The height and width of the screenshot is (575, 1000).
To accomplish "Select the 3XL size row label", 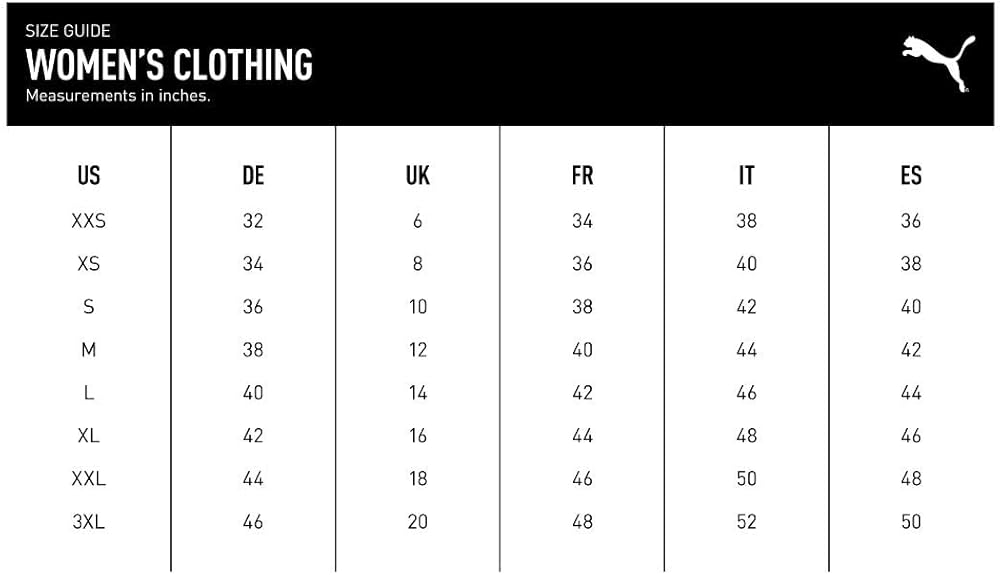I will pyautogui.click(x=89, y=521).
